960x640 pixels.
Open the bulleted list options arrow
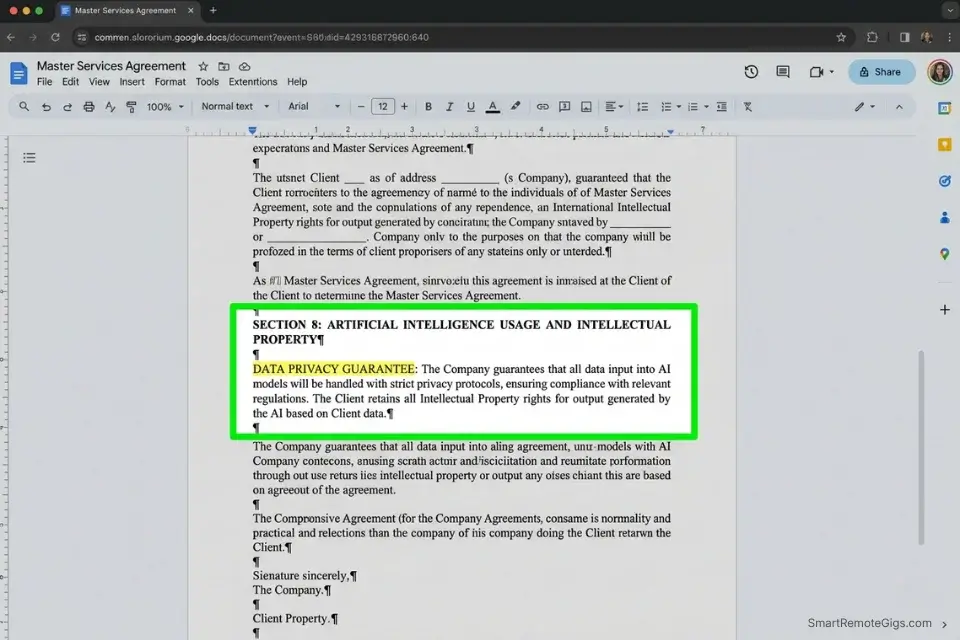pyautogui.click(x=679, y=107)
